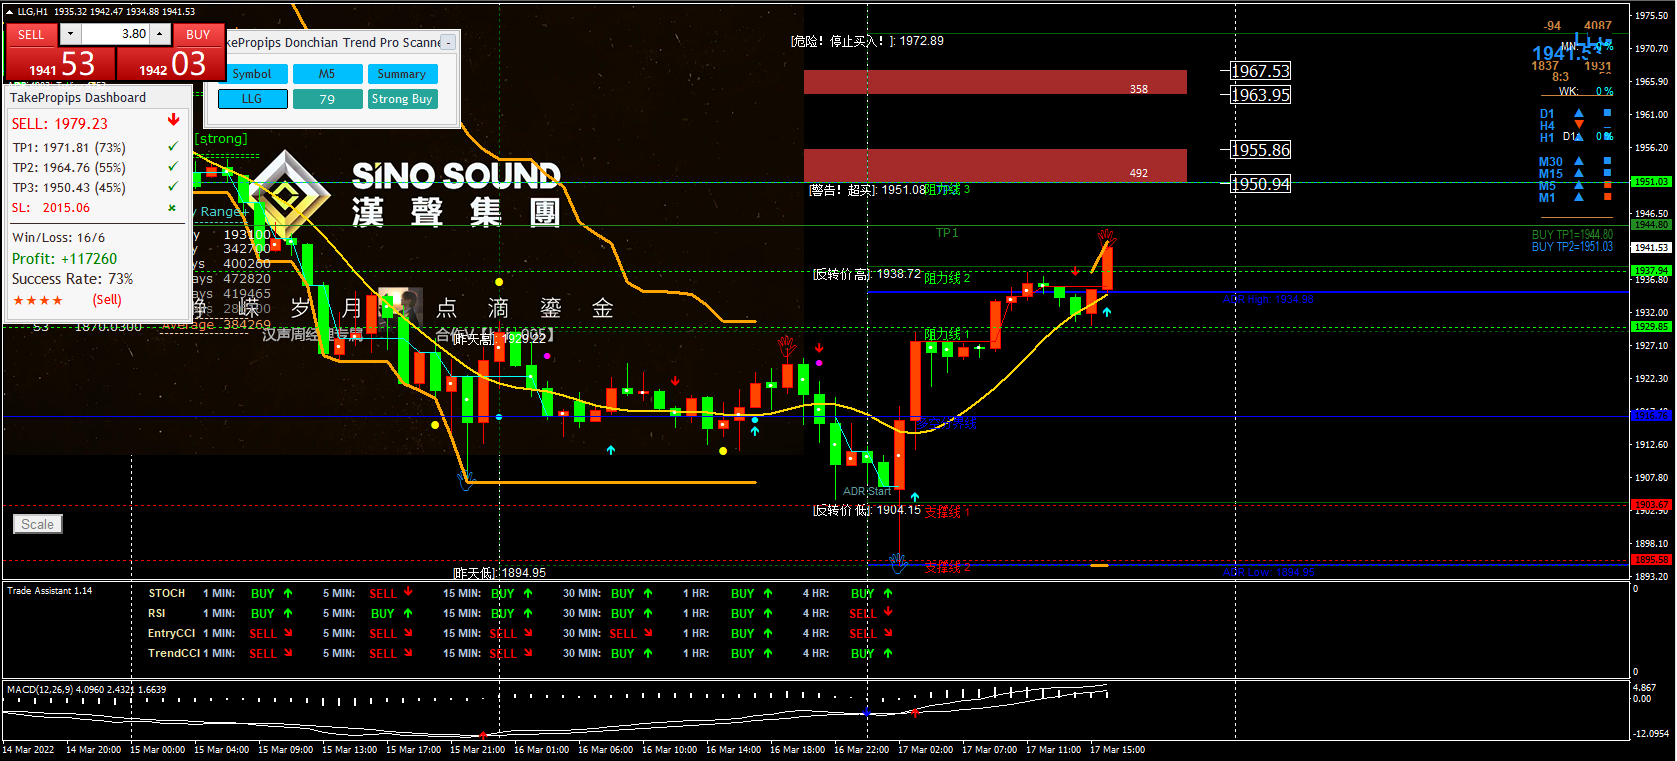Viewport: 1677px width, 761px height.
Task: Click the LLG,H1 chart title text
Action: pyautogui.click(x=32, y=12)
